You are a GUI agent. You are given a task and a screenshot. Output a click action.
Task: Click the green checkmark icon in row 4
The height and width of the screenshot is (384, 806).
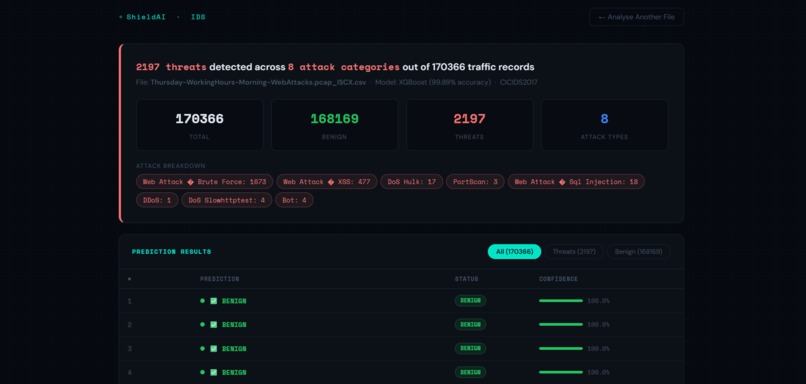tap(213, 372)
